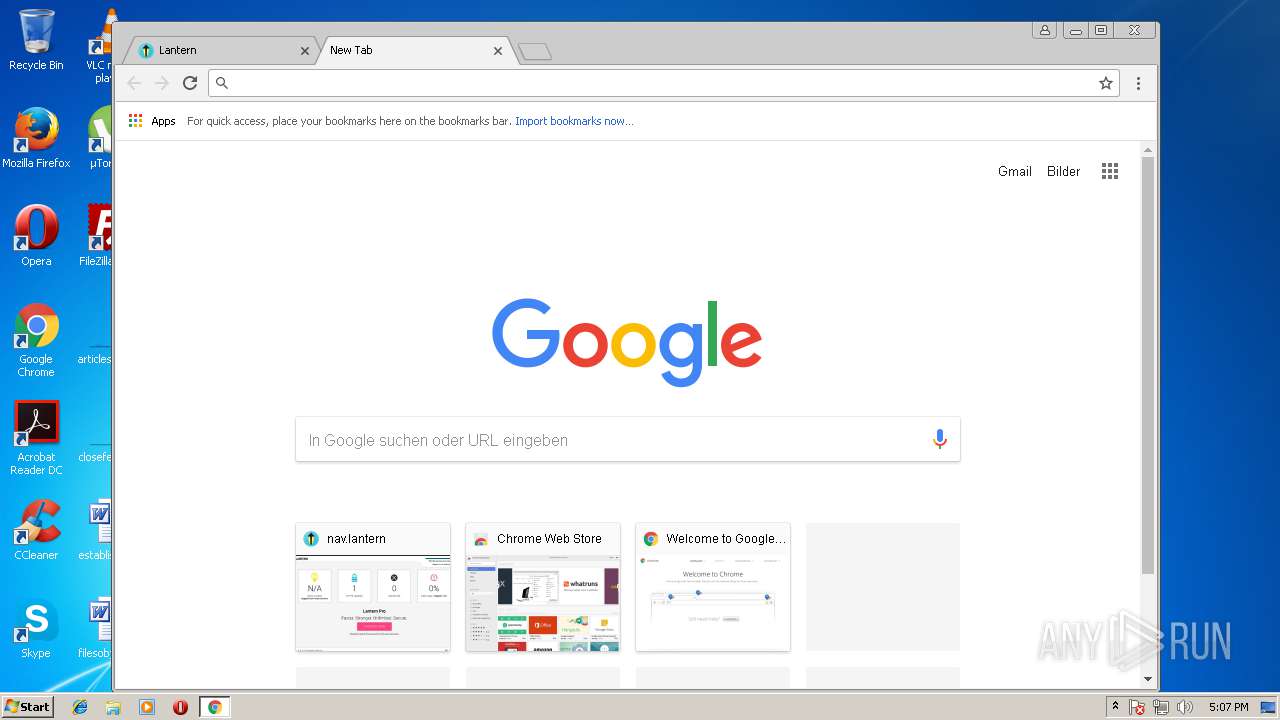Screen dimensions: 1280x720
Task: Open the Windows Start menu
Action: pyautogui.click(x=27, y=707)
